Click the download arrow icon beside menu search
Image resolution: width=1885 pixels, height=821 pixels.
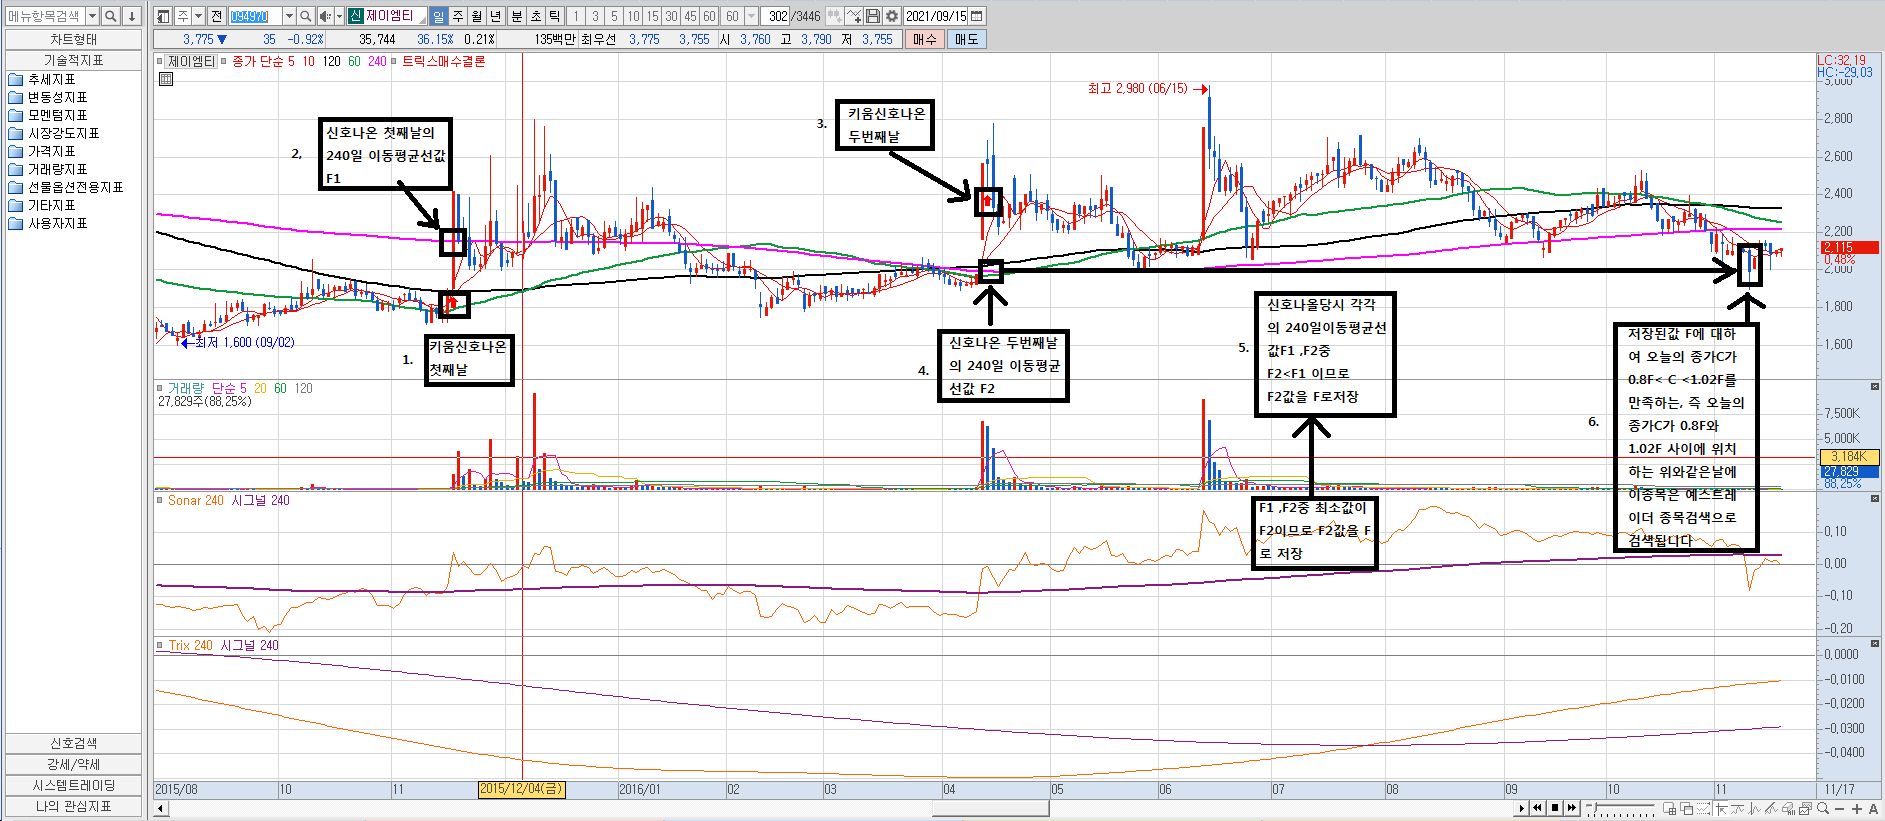pos(131,16)
